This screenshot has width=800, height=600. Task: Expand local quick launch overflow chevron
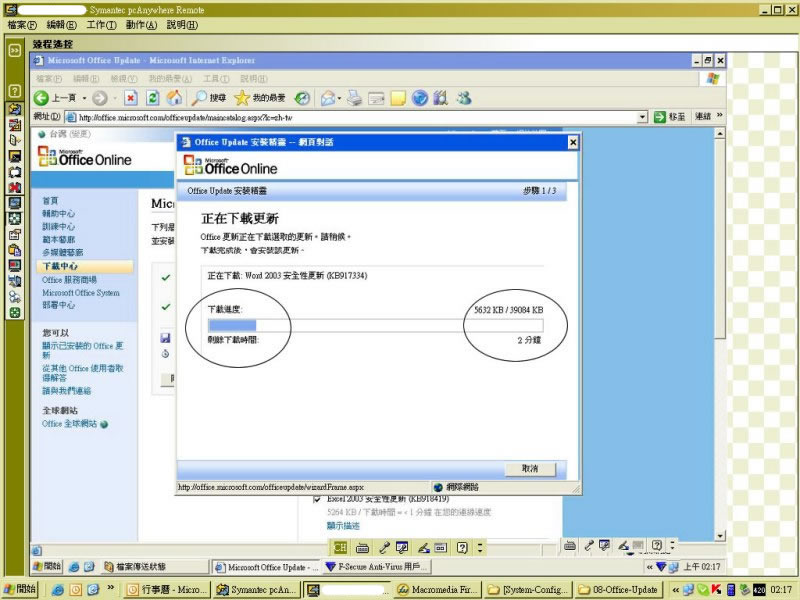110,588
